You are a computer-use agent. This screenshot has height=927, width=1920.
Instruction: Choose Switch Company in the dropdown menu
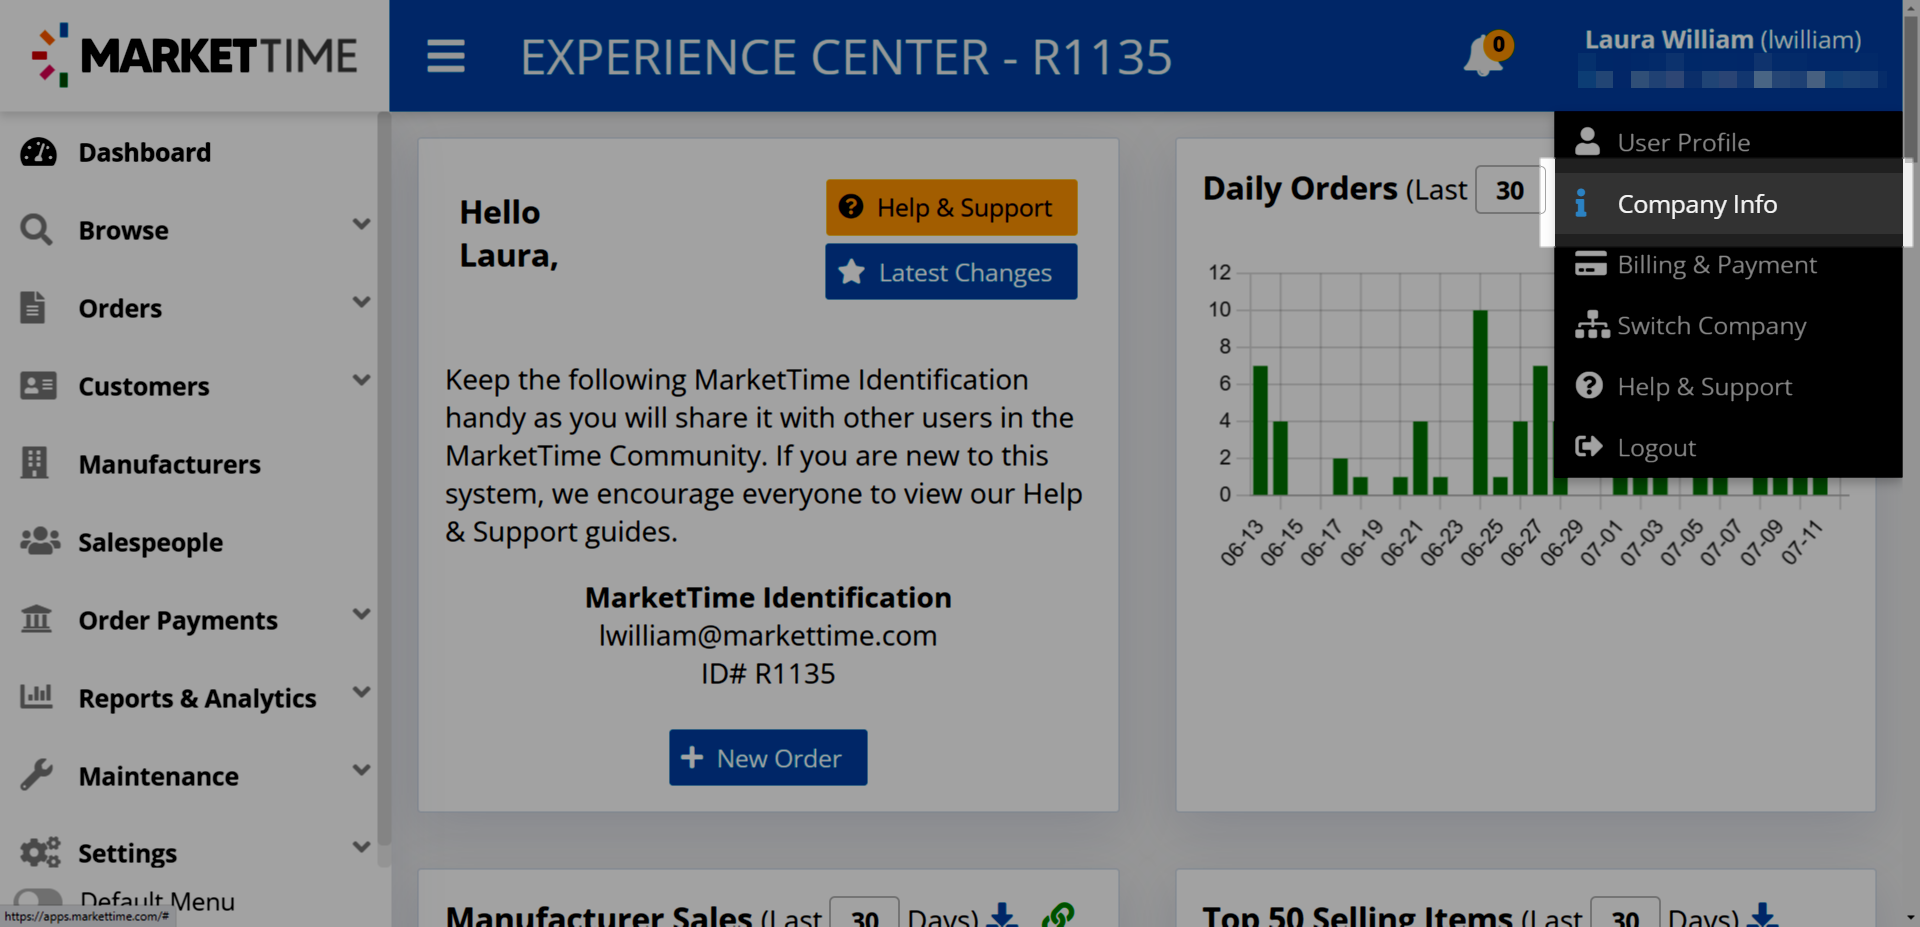click(1712, 325)
